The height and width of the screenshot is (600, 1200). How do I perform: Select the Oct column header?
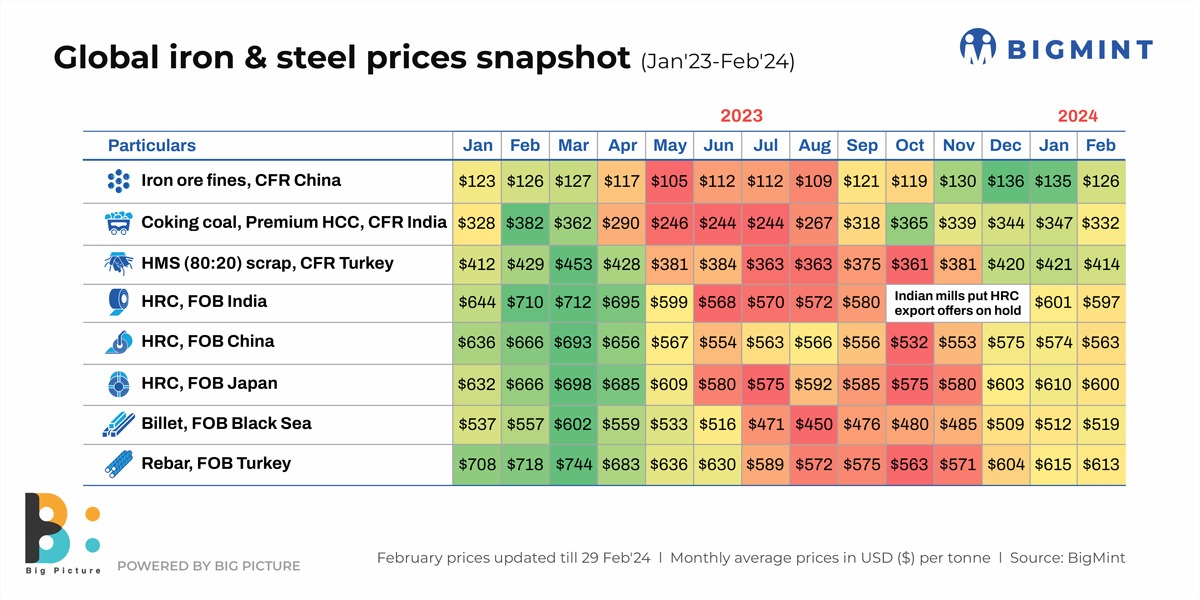click(910, 146)
